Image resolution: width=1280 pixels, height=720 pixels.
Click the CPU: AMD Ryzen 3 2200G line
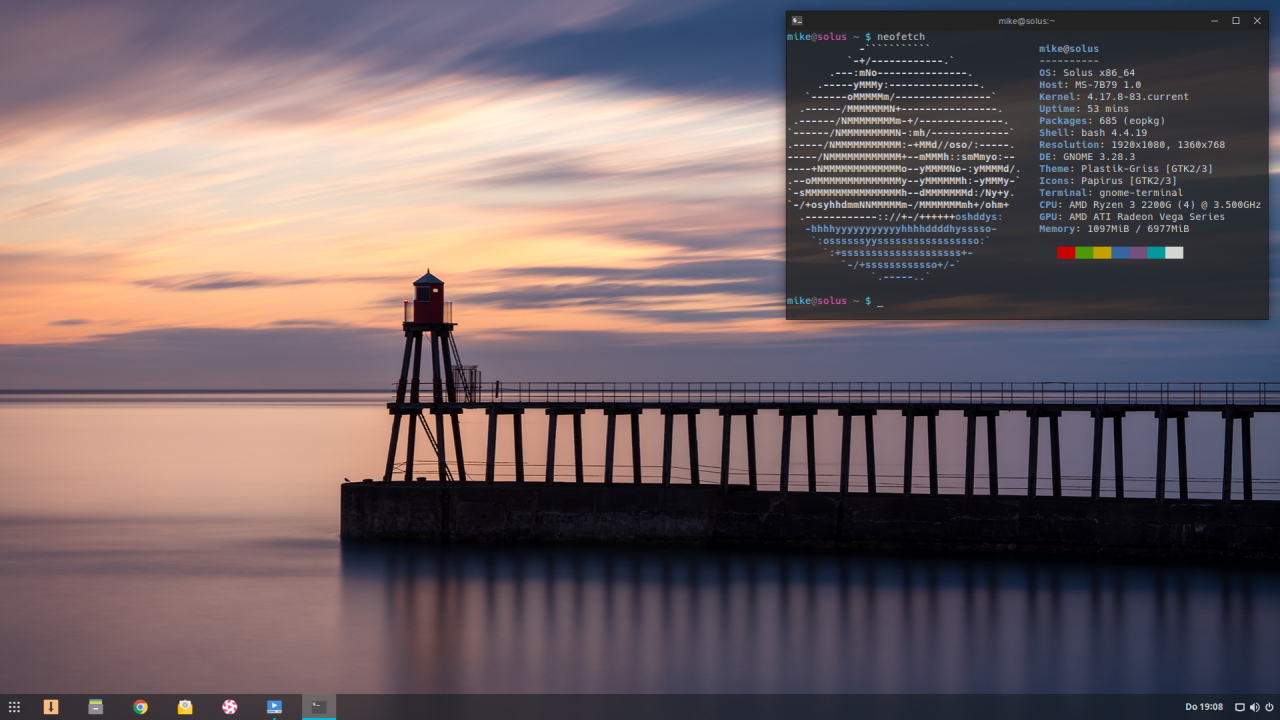coord(1150,205)
